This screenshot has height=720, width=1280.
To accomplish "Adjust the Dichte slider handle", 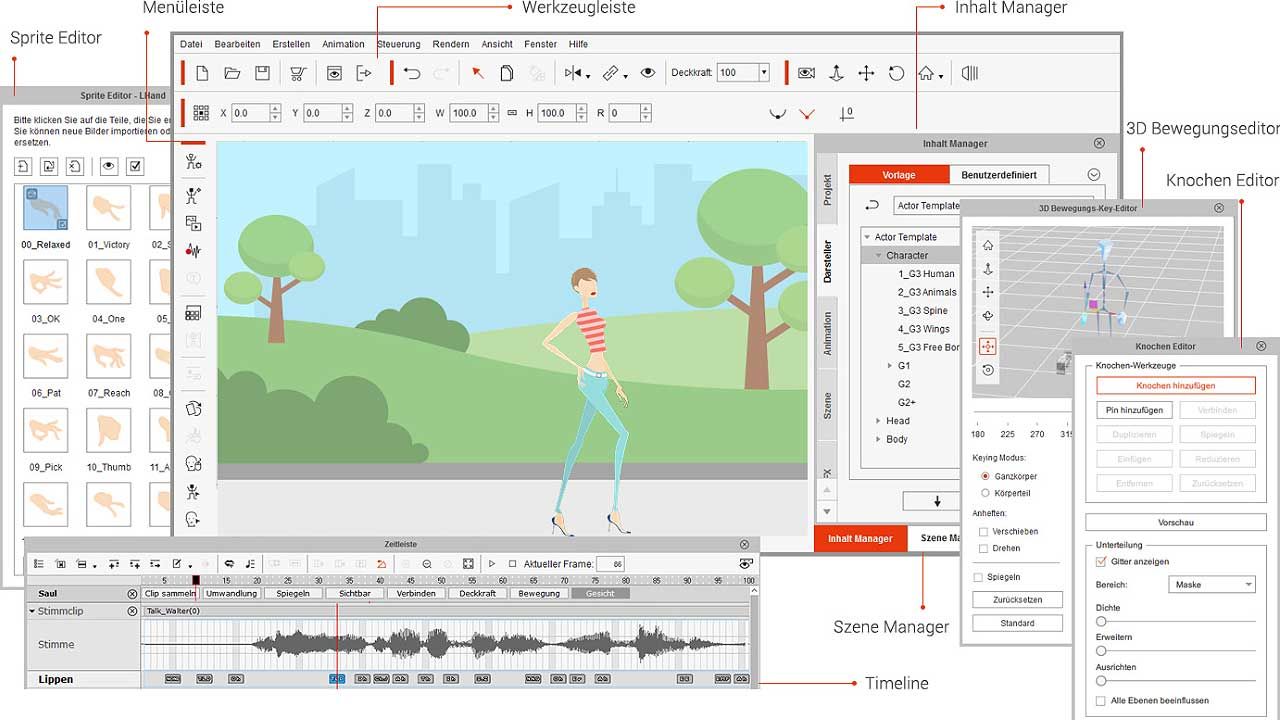I will click(x=1101, y=622).
